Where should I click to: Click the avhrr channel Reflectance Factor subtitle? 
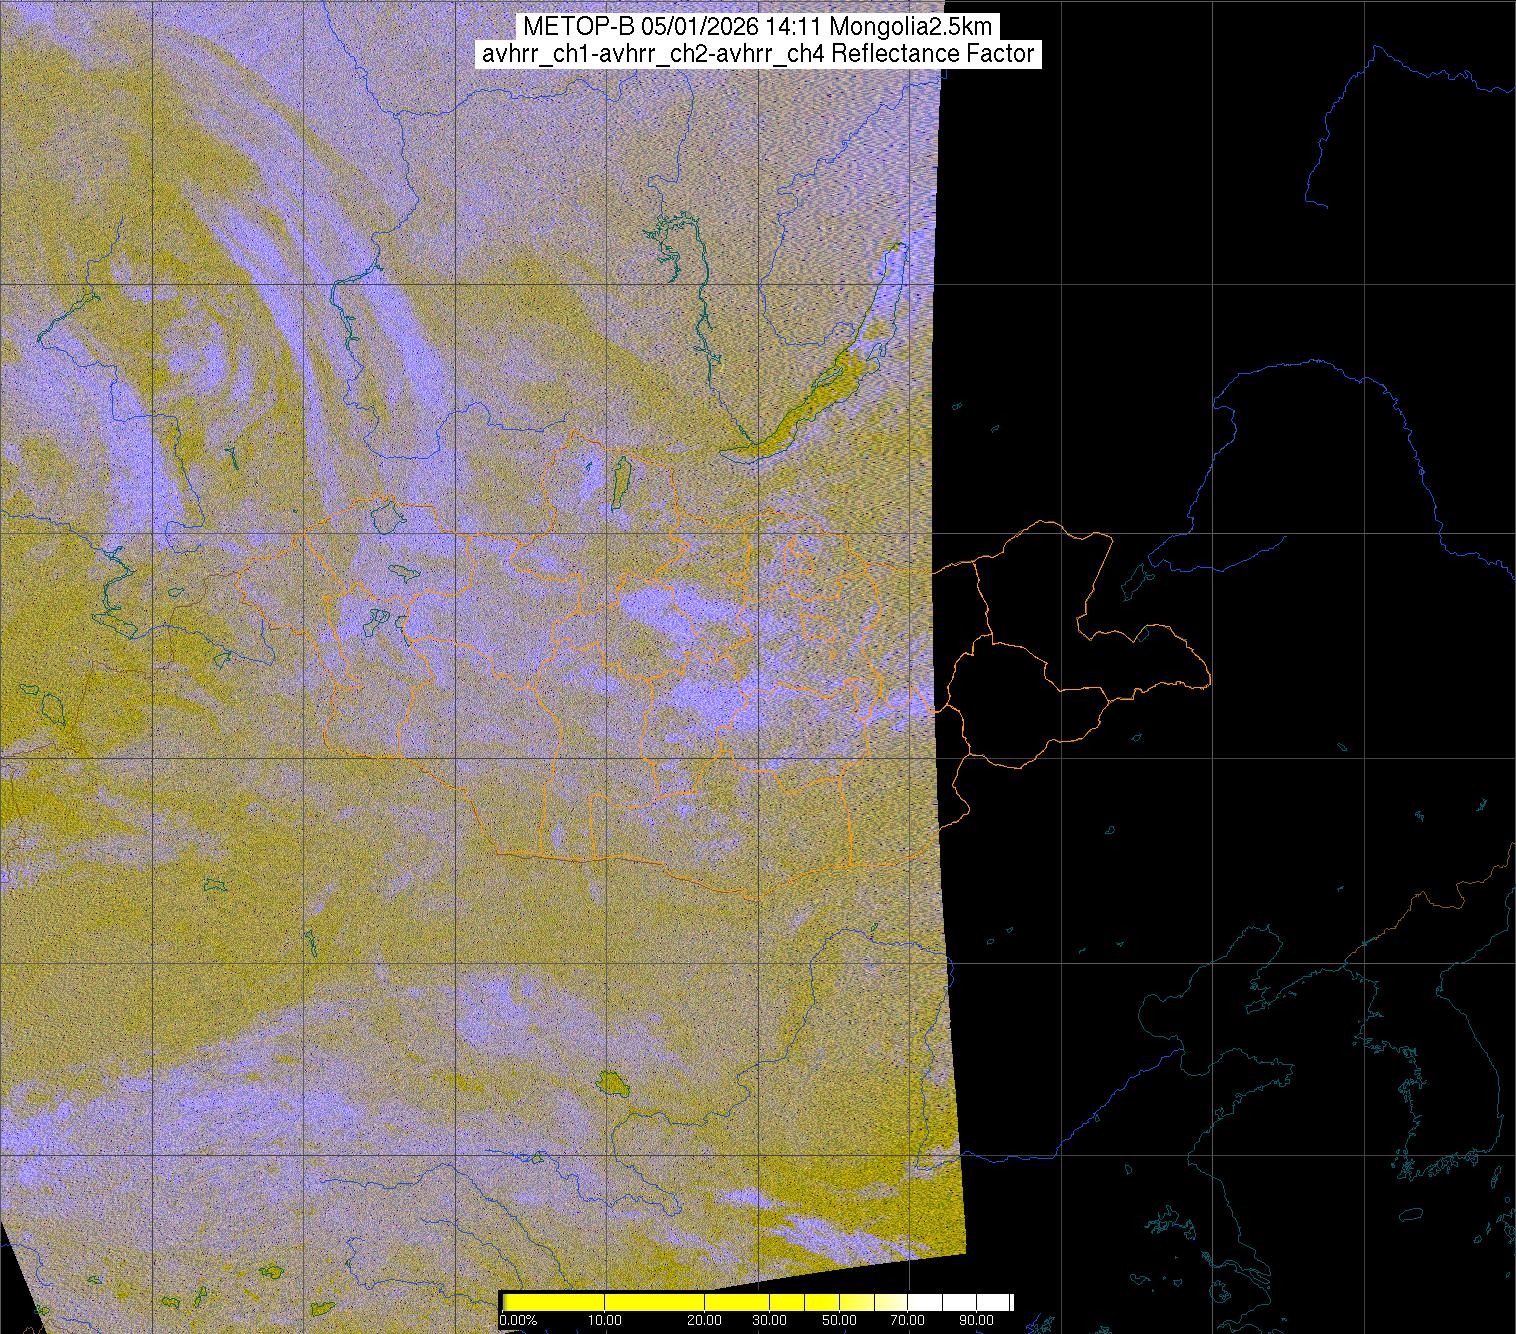757,54
